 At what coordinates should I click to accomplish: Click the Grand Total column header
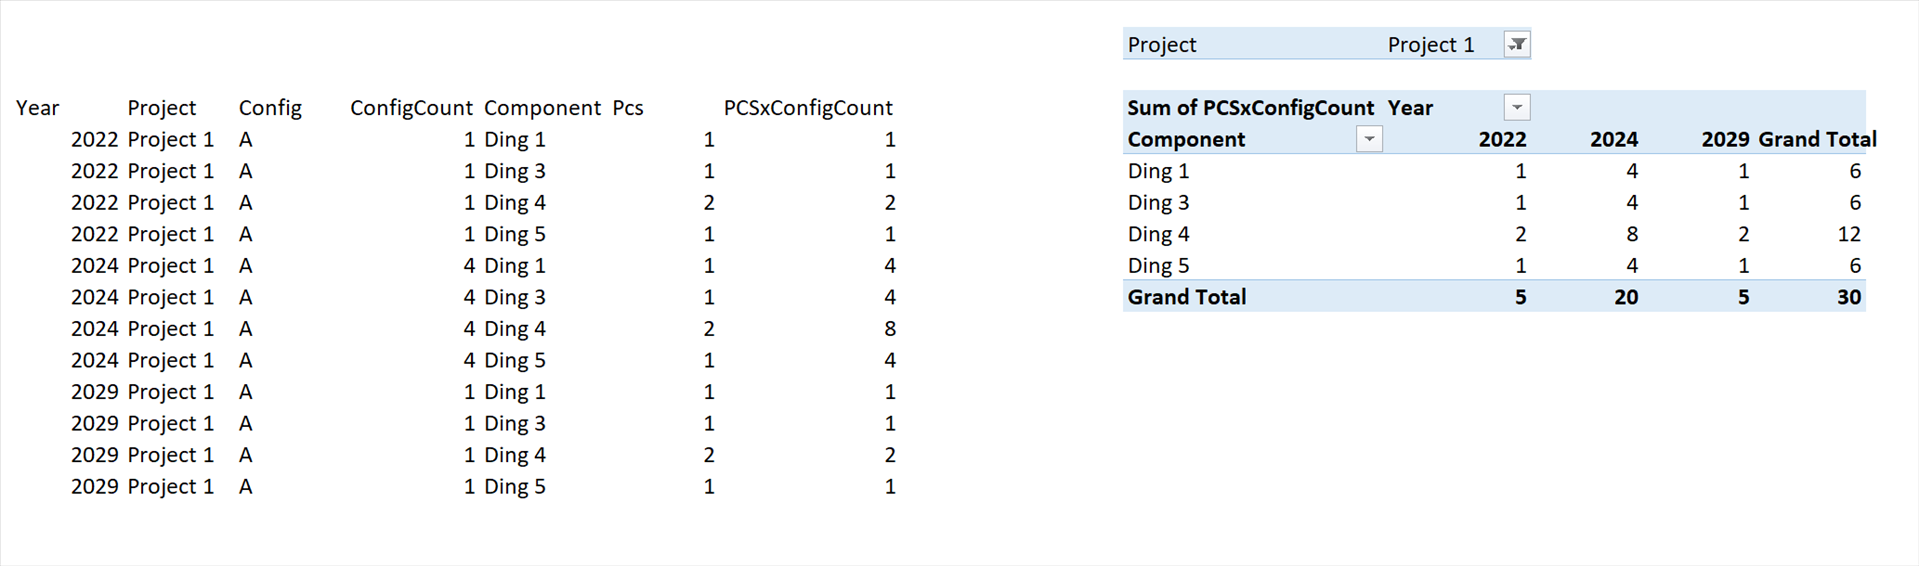tap(1817, 139)
